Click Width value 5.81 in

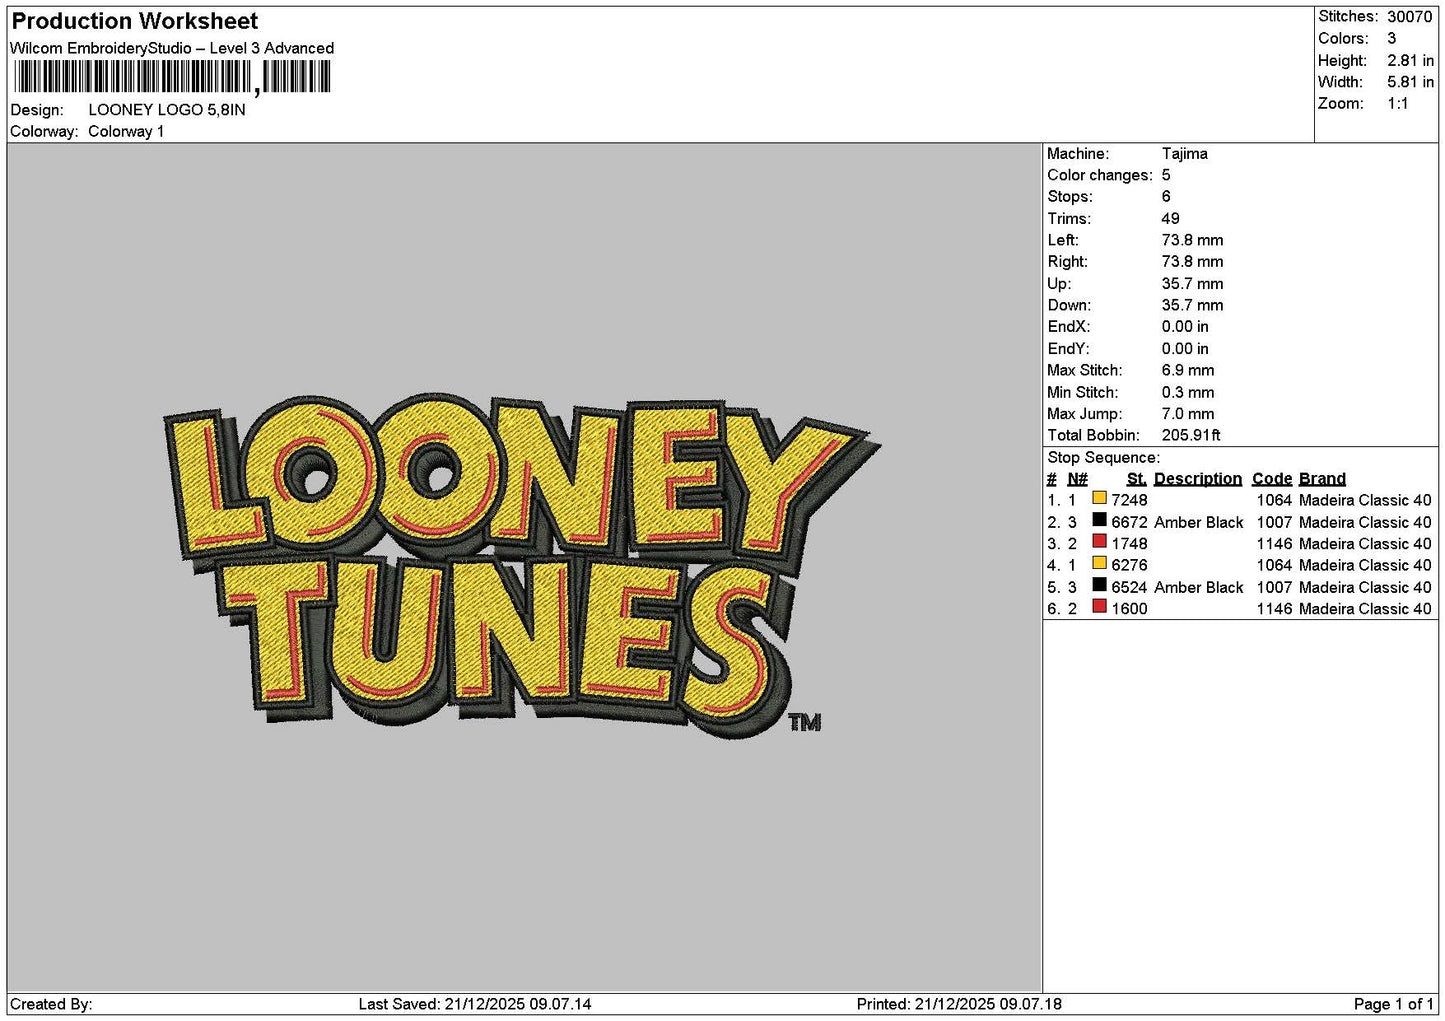1410,82
